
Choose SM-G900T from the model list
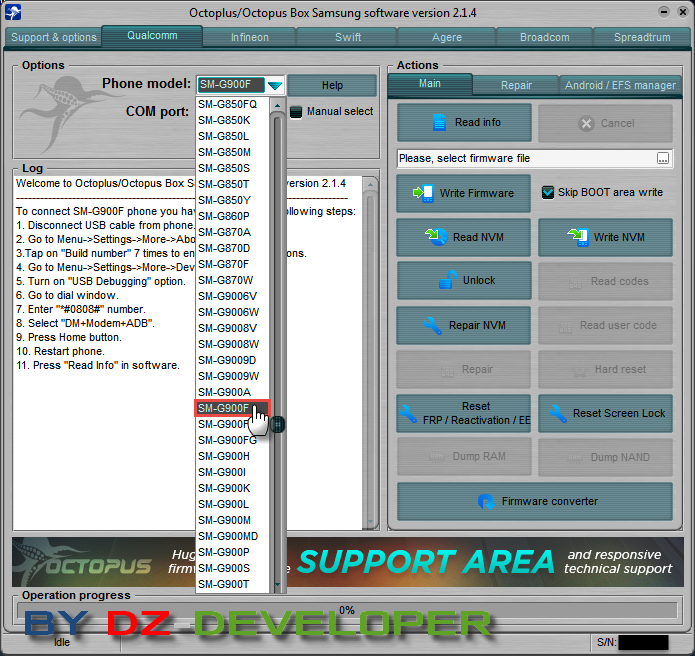coord(232,584)
